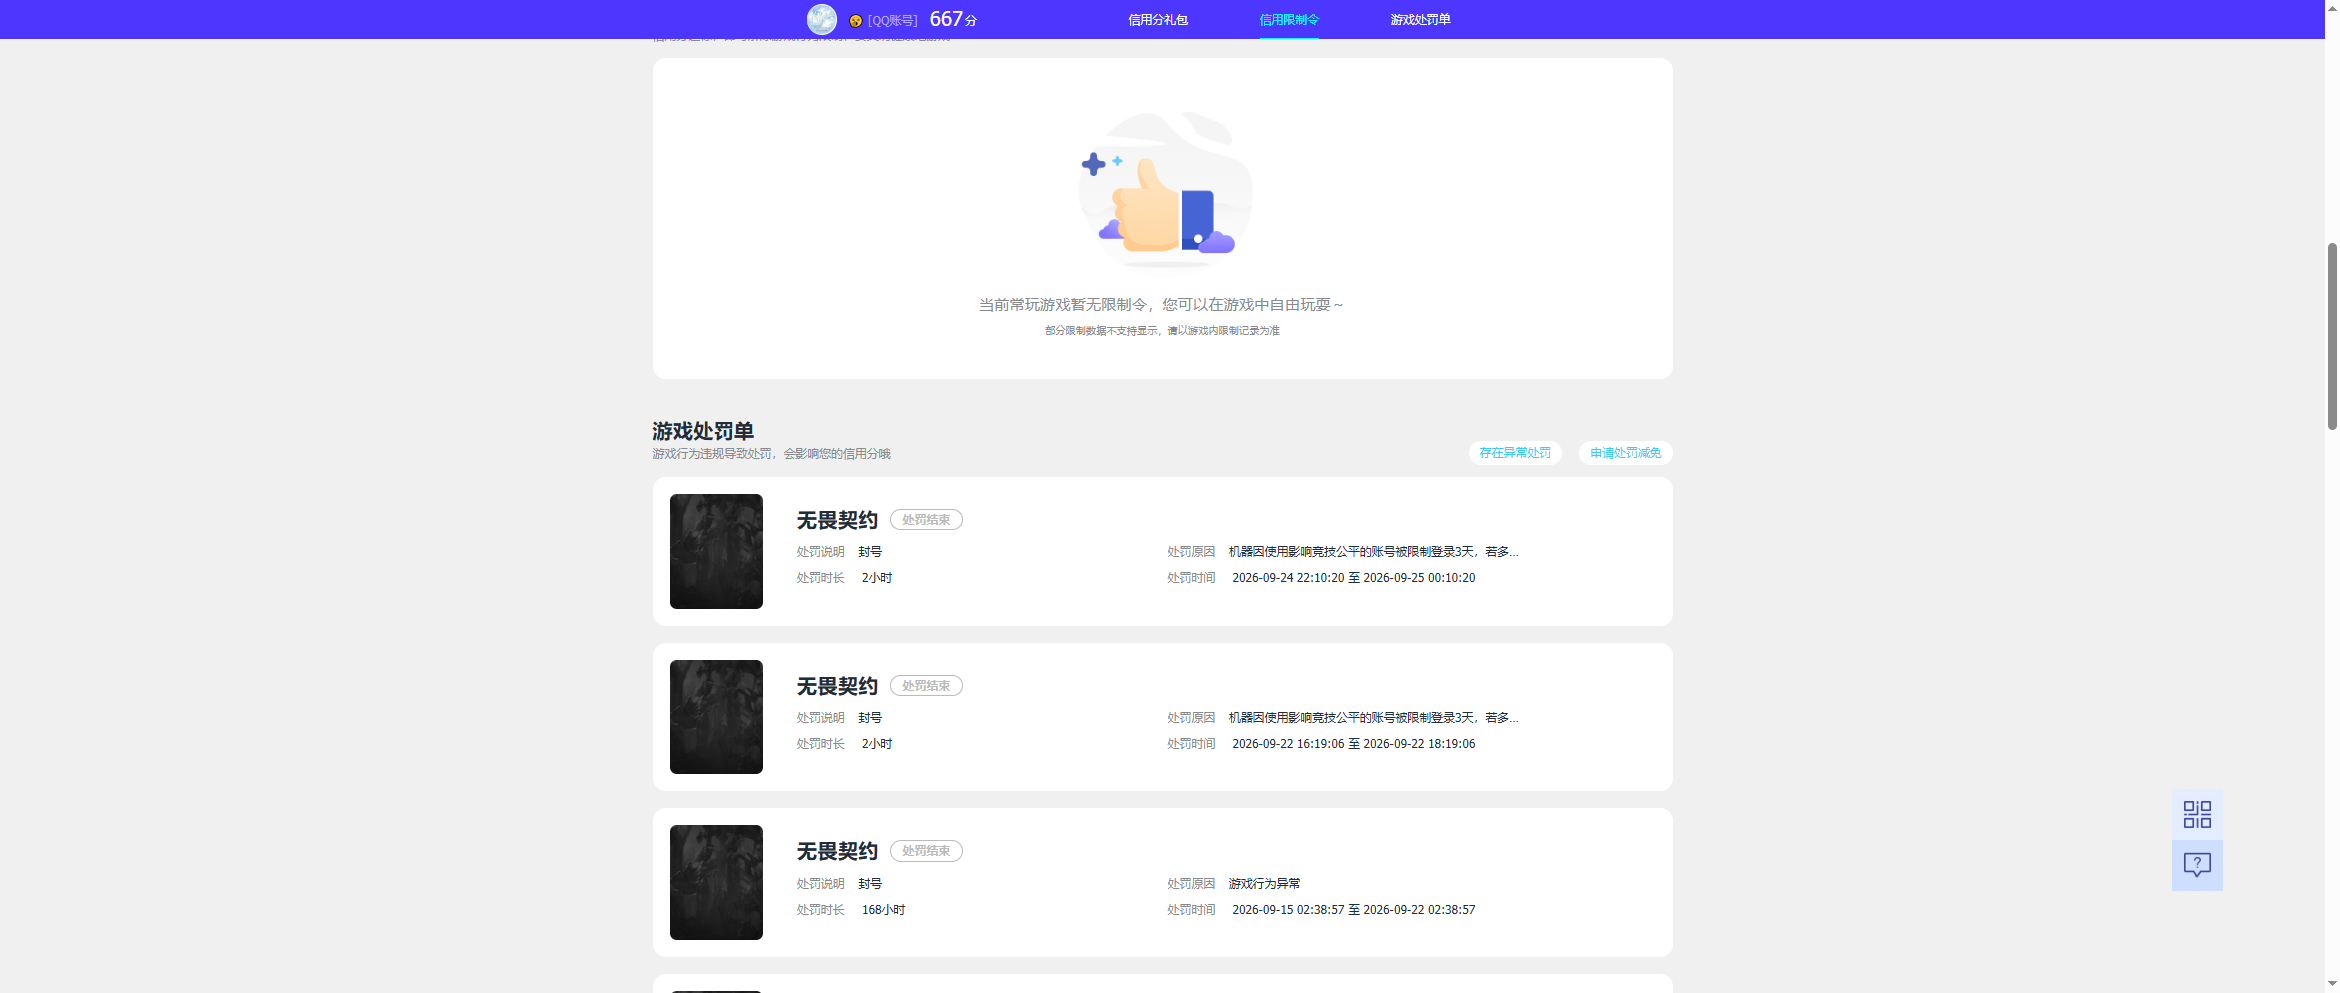Switch to the 信用分礼包 tab
Image resolution: width=2340 pixels, height=993 pixels.
click(x=1158, y=20)
